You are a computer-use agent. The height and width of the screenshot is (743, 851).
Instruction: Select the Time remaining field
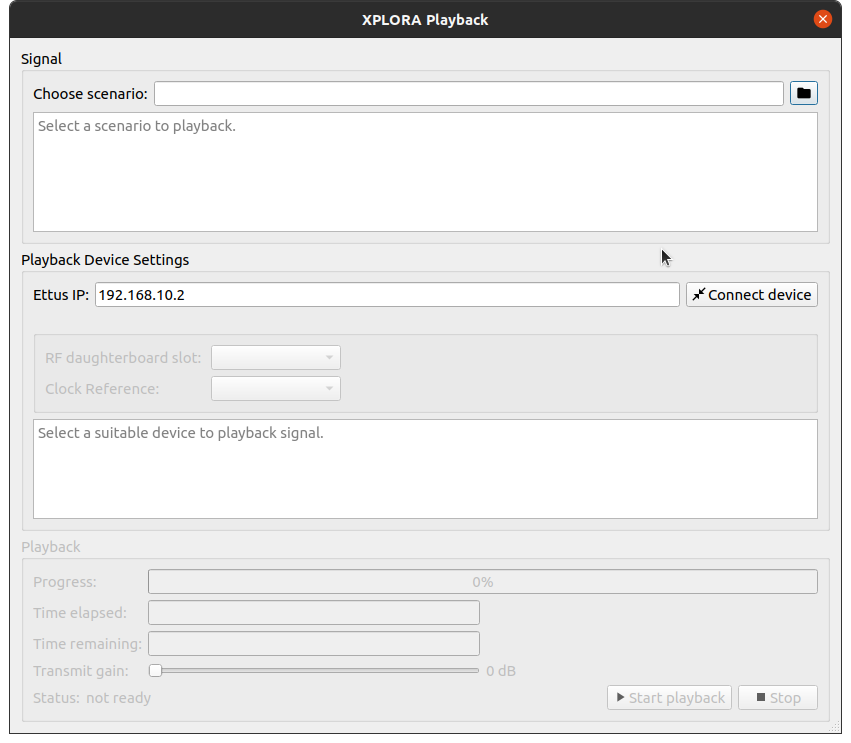[x=314, y=644]
